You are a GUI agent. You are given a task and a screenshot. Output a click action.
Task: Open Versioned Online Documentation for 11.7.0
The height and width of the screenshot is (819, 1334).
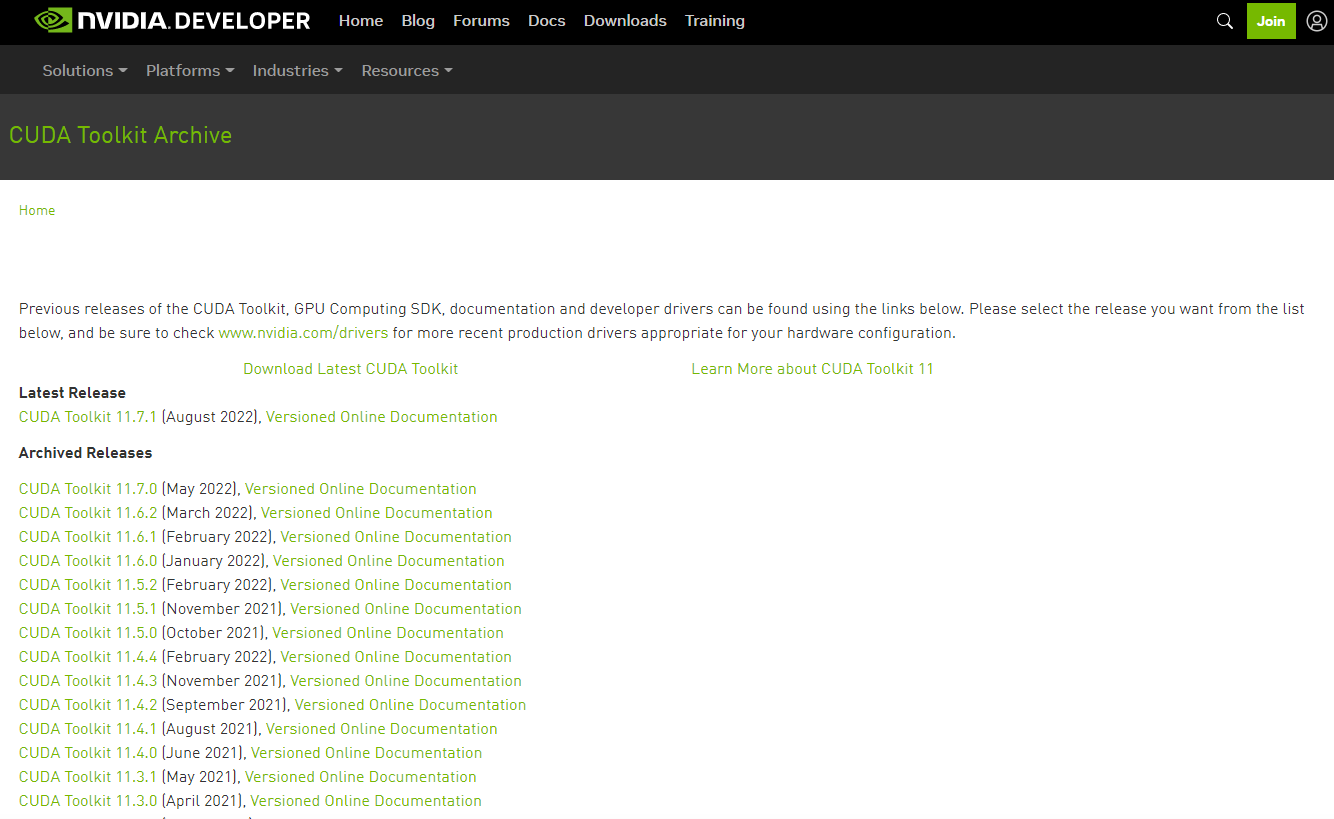(361, 489)
